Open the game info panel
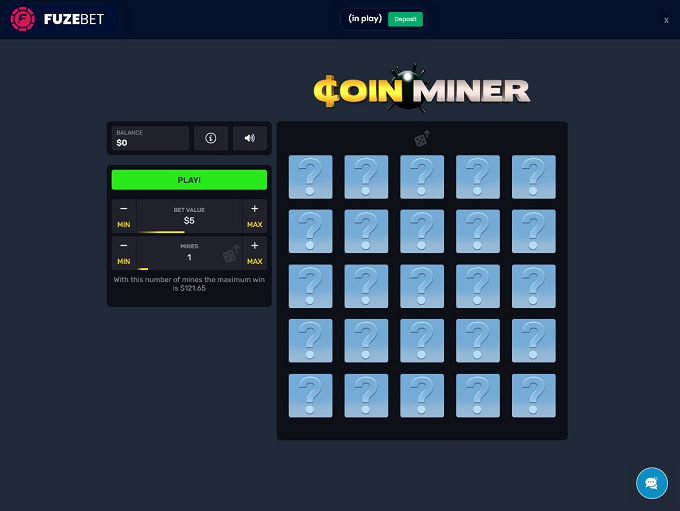Image resolution: width=680 pixels, height=511 pixels. [x=210, y=139]
